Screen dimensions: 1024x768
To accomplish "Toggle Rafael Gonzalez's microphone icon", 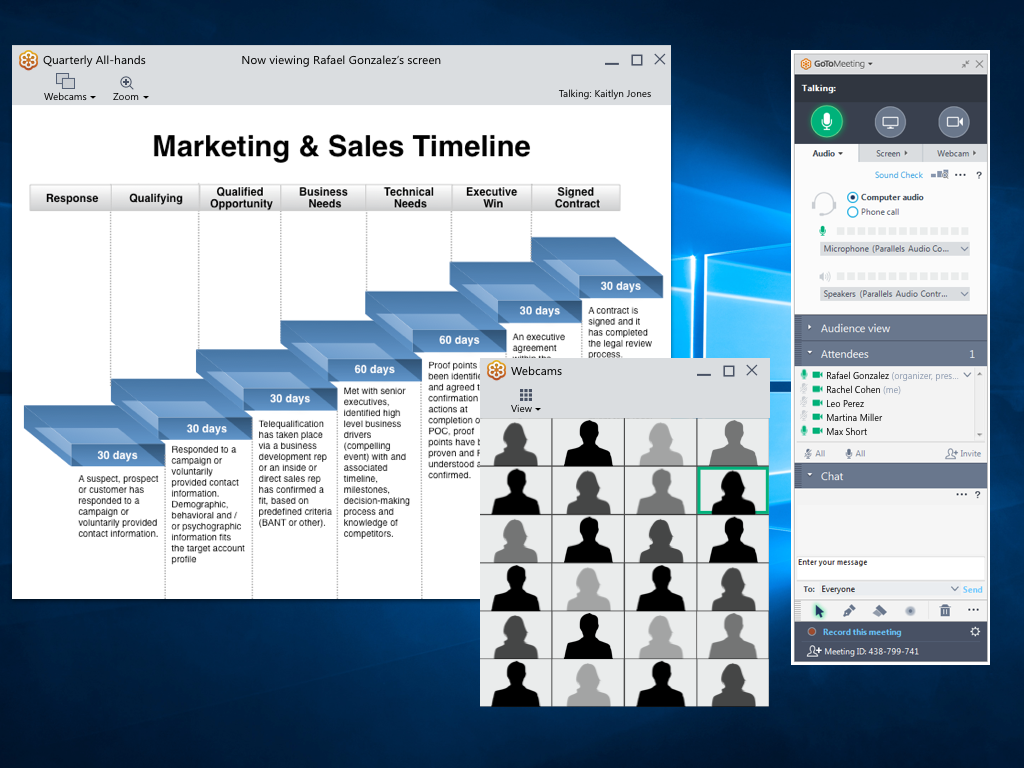I will 804,375.
